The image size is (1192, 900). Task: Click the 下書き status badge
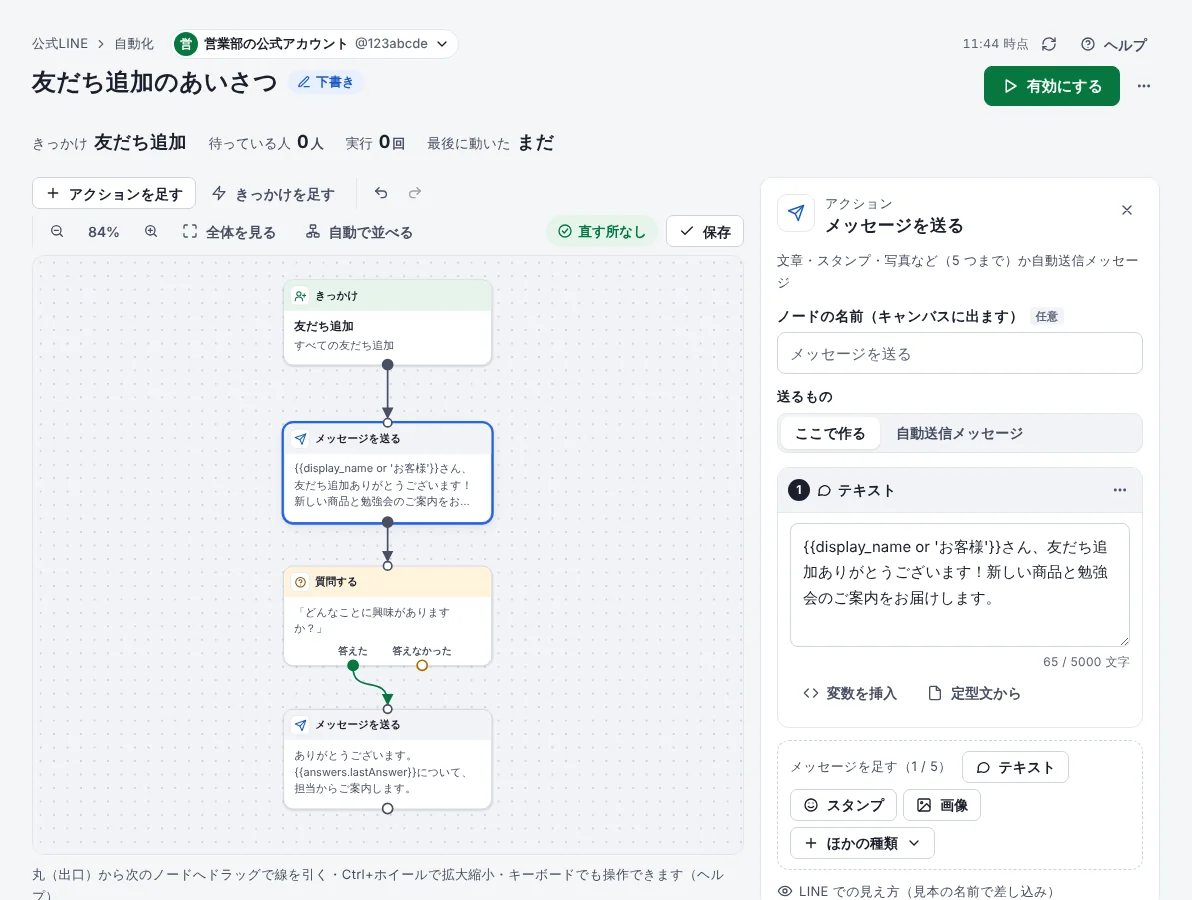point(325,82)
